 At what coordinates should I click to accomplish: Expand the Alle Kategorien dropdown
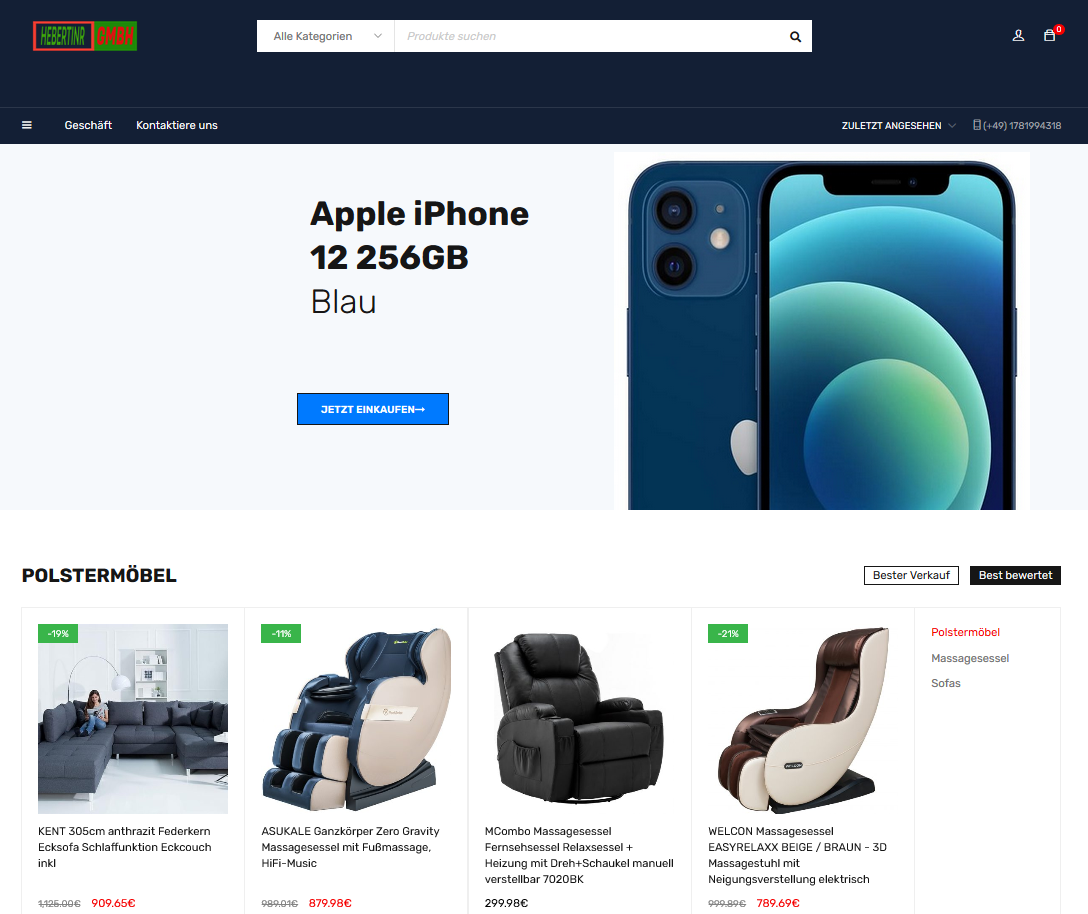coord(325,36)
